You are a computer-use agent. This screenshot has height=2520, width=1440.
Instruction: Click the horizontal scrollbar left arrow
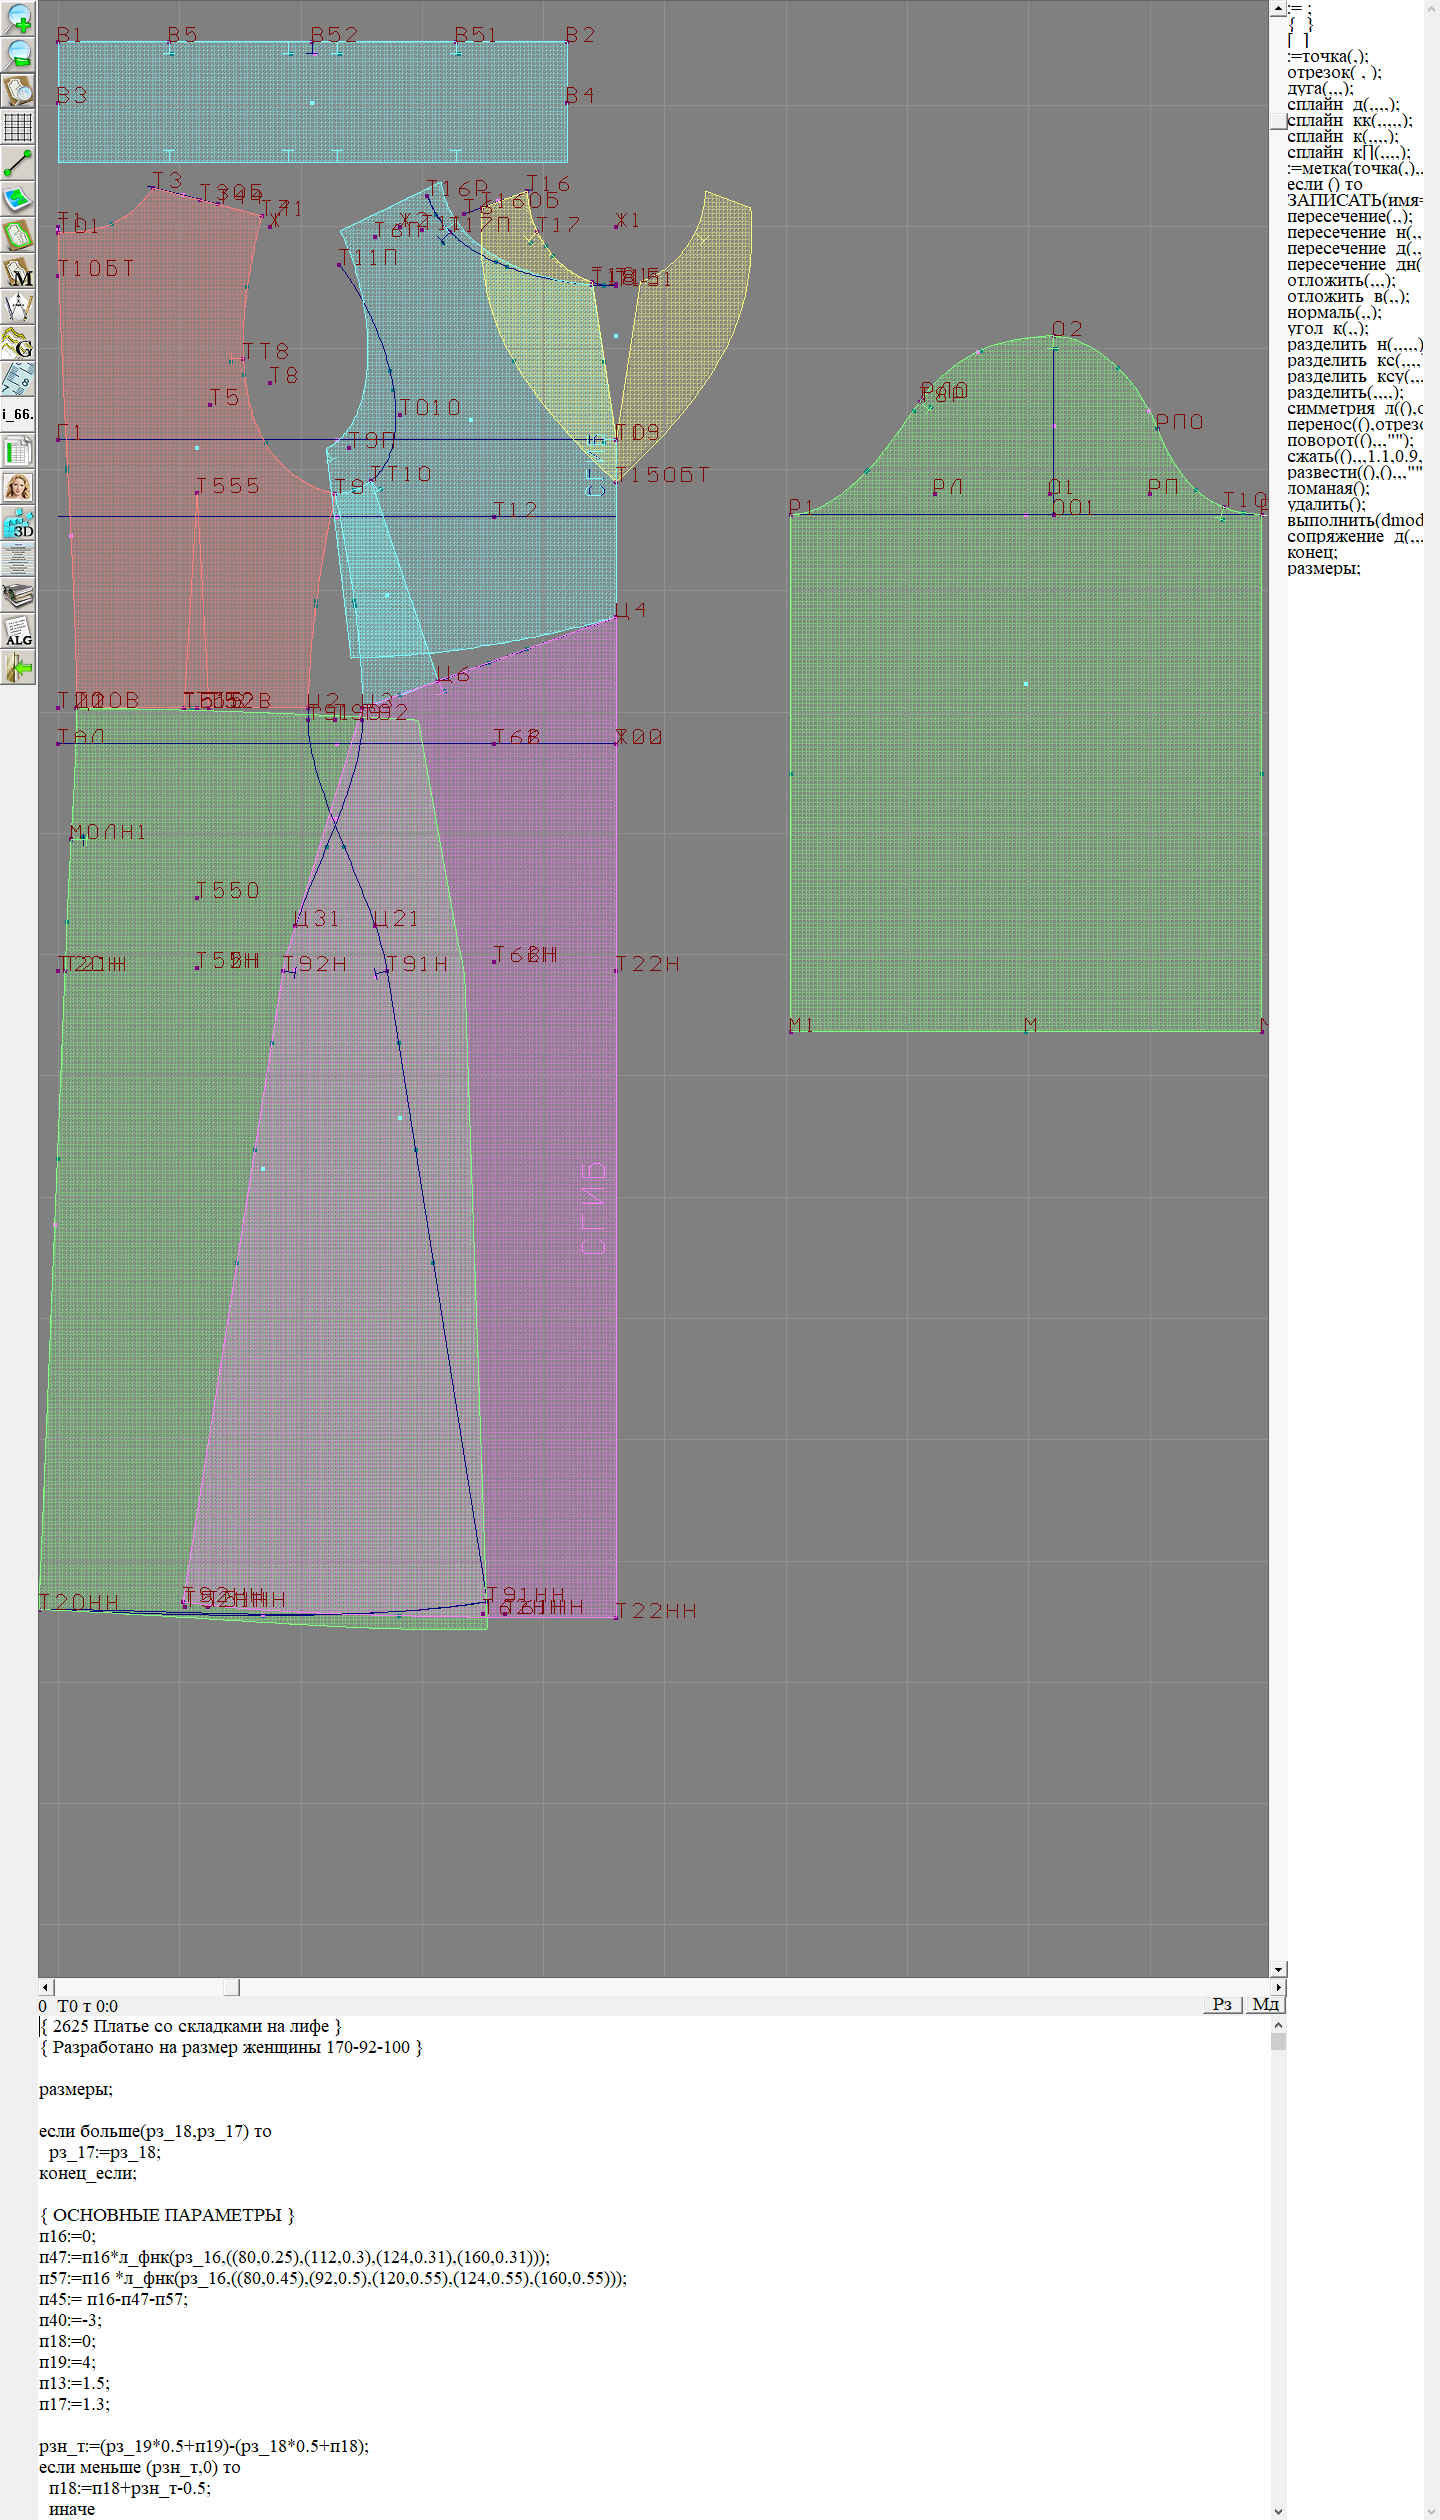45,1987
